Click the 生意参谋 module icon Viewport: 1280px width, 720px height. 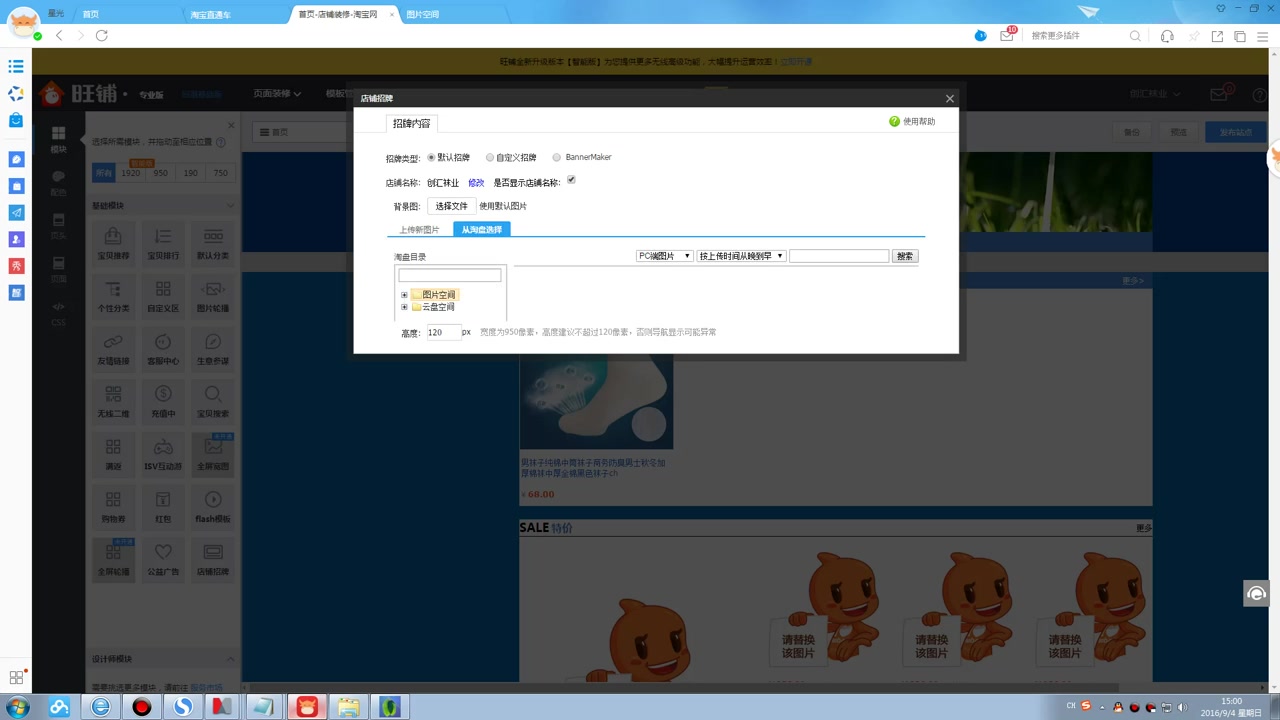[213, 348]
